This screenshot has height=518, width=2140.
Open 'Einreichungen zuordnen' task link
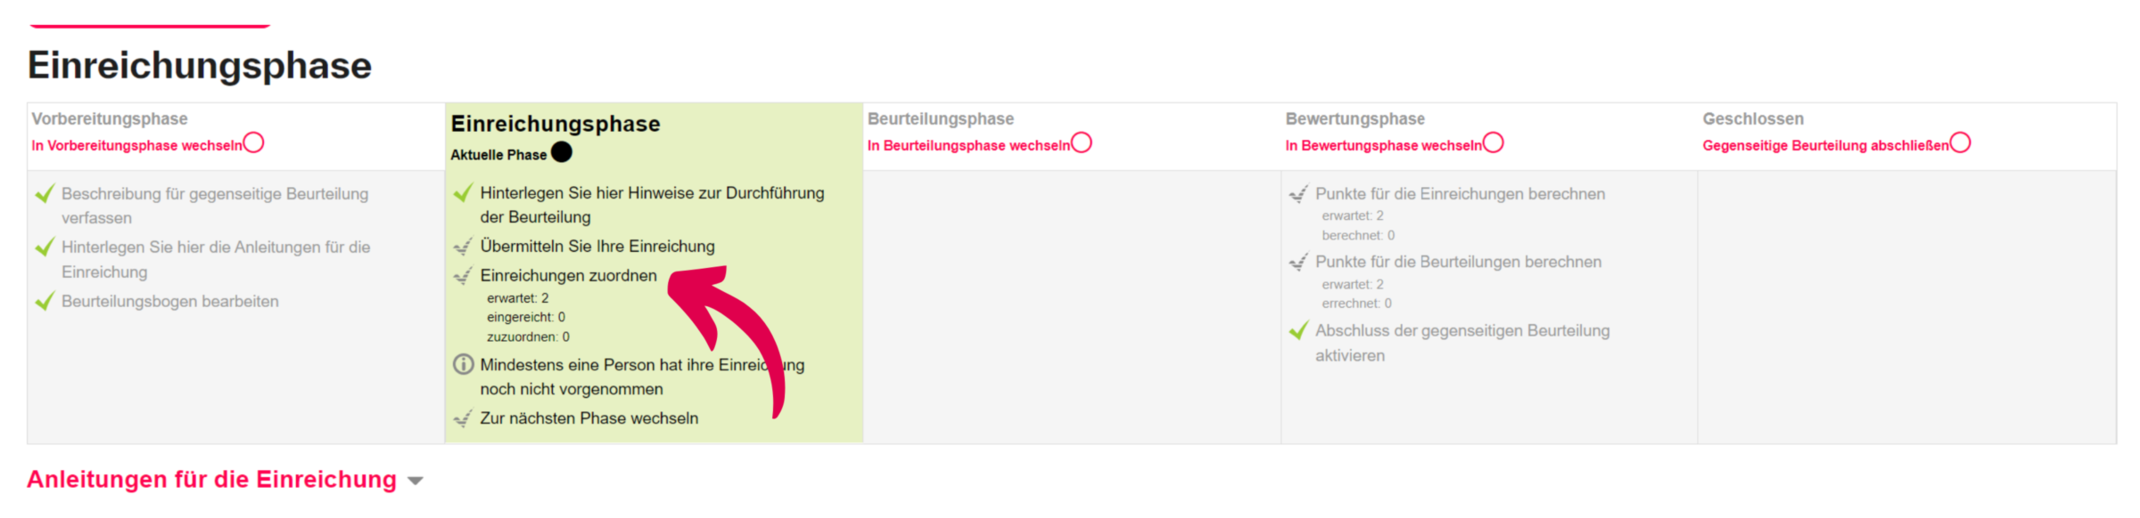pos(568,276)
